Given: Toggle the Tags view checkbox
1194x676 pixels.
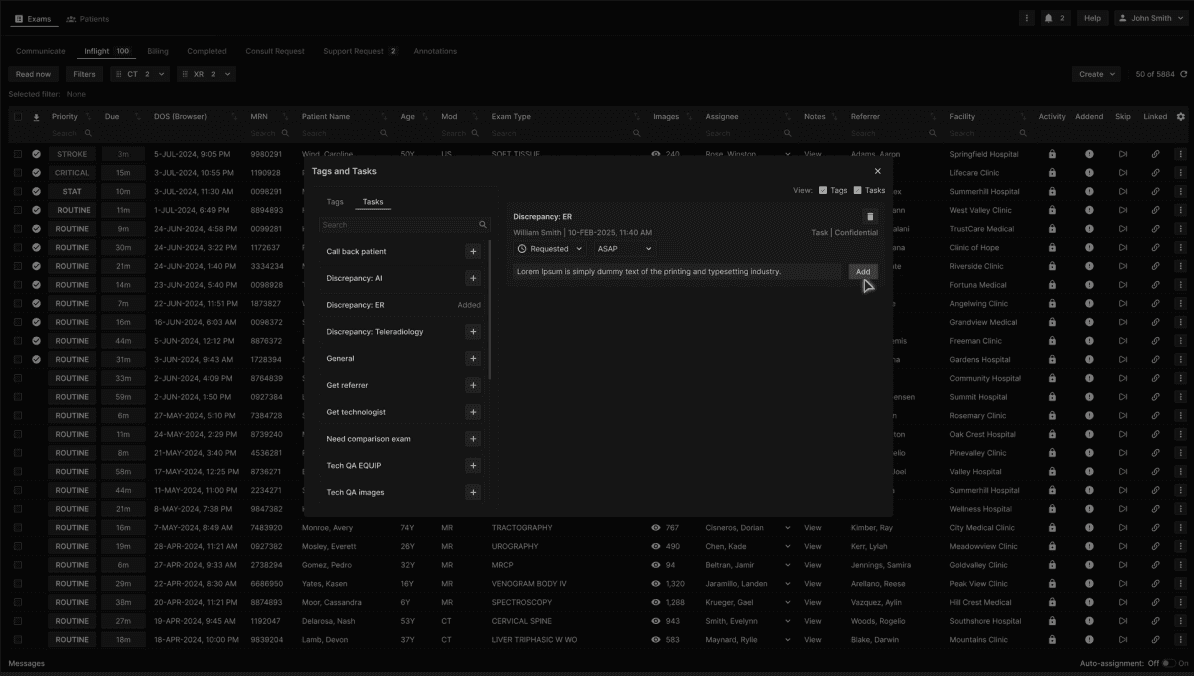Looking at the screenshot, I should pos(822,190).
